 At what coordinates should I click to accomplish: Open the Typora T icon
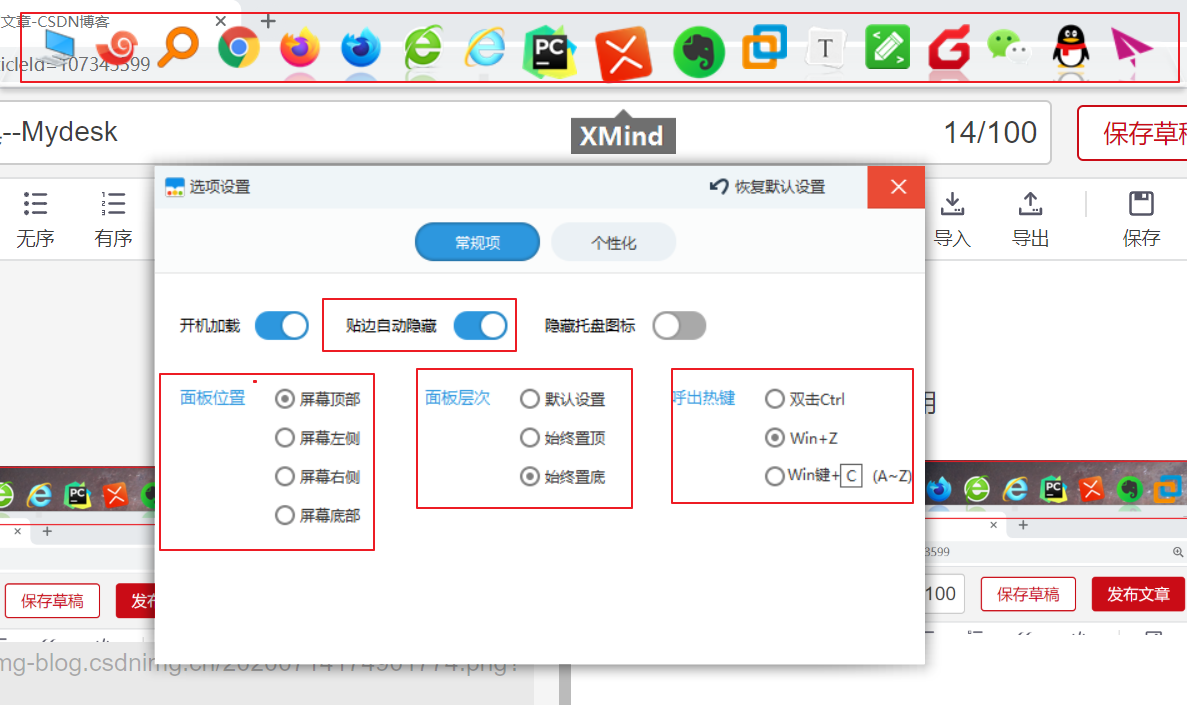(825, 48)
